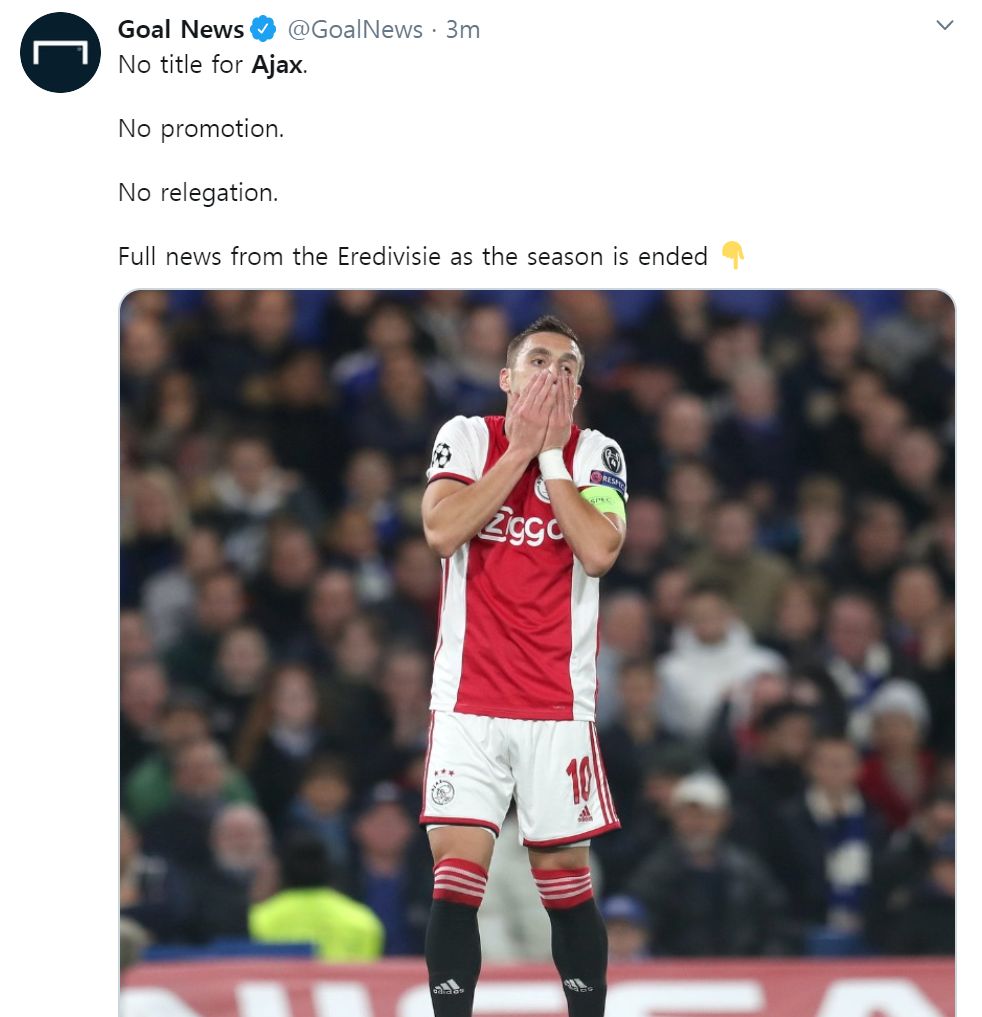Click the red number 10 on the shorts
The width and height of the screenshot is (982, 1017).
click(x=580, y=781)
